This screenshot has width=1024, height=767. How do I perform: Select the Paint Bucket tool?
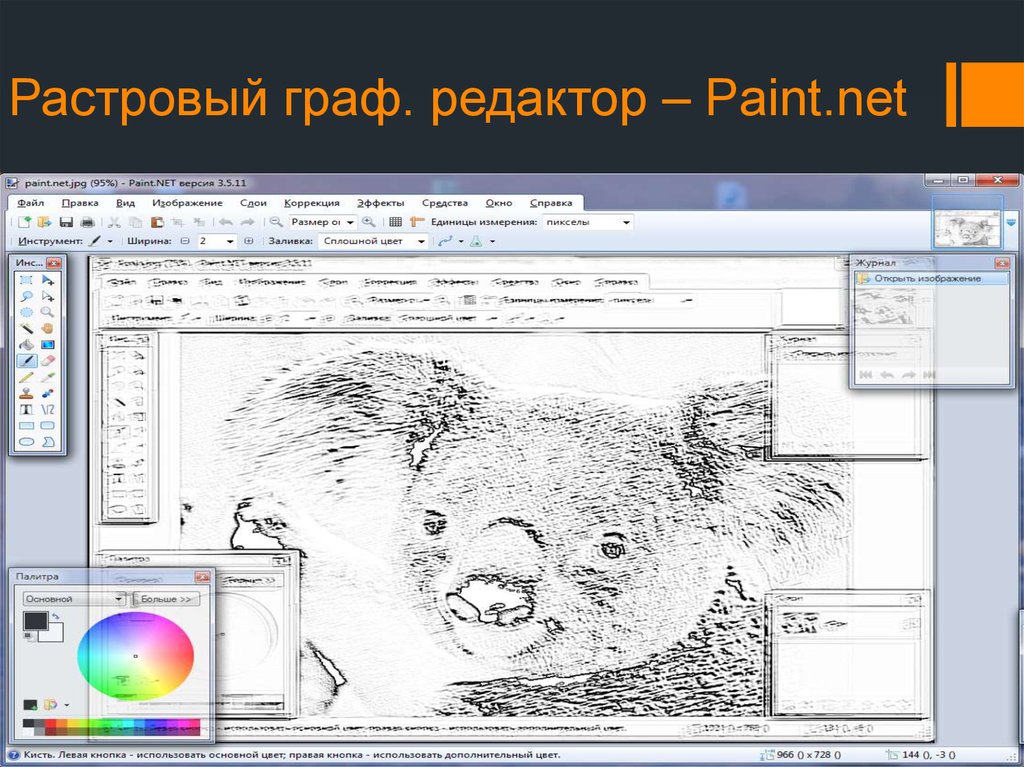(26, 344)
